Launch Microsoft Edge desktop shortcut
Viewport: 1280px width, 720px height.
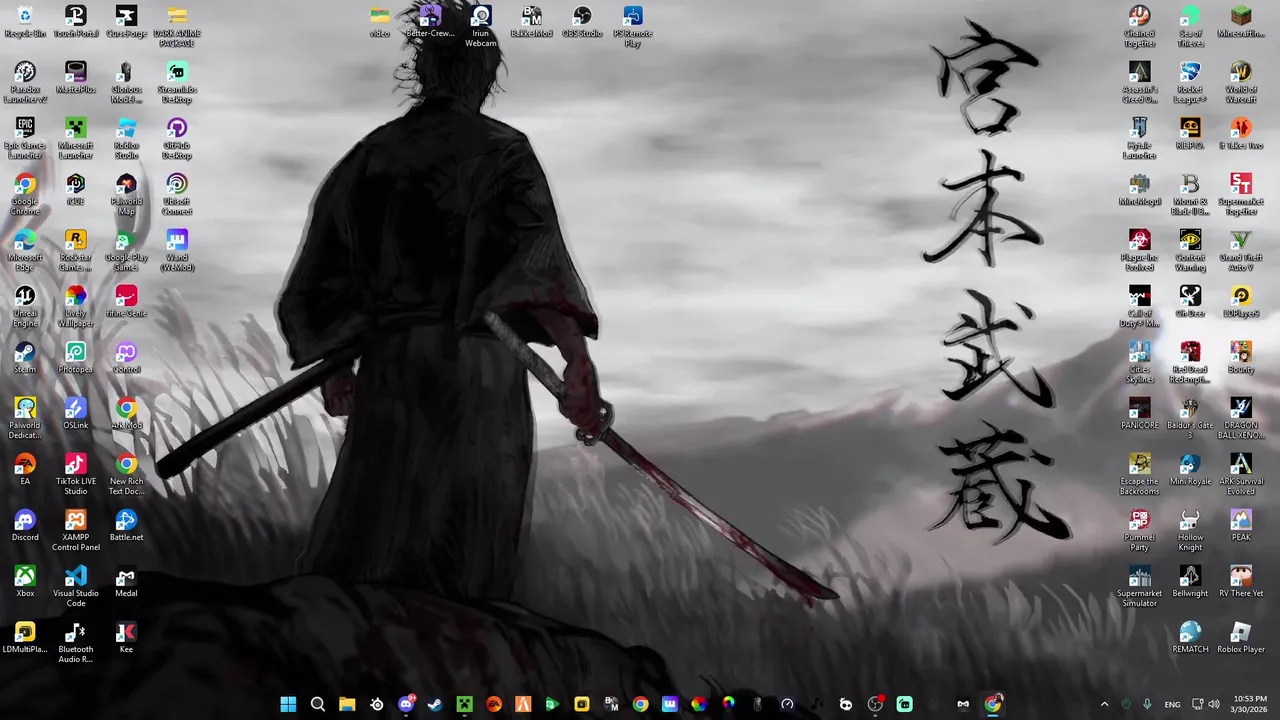click(25, 251)
